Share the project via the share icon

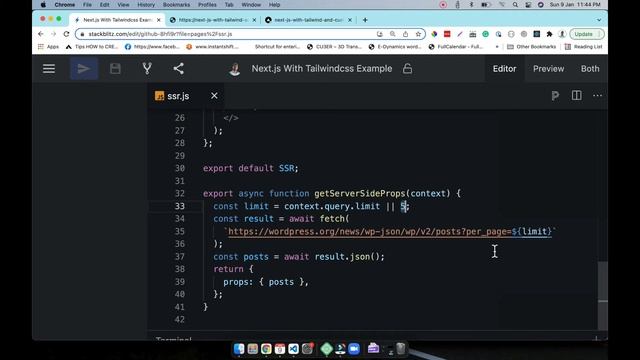pos(178,69)
